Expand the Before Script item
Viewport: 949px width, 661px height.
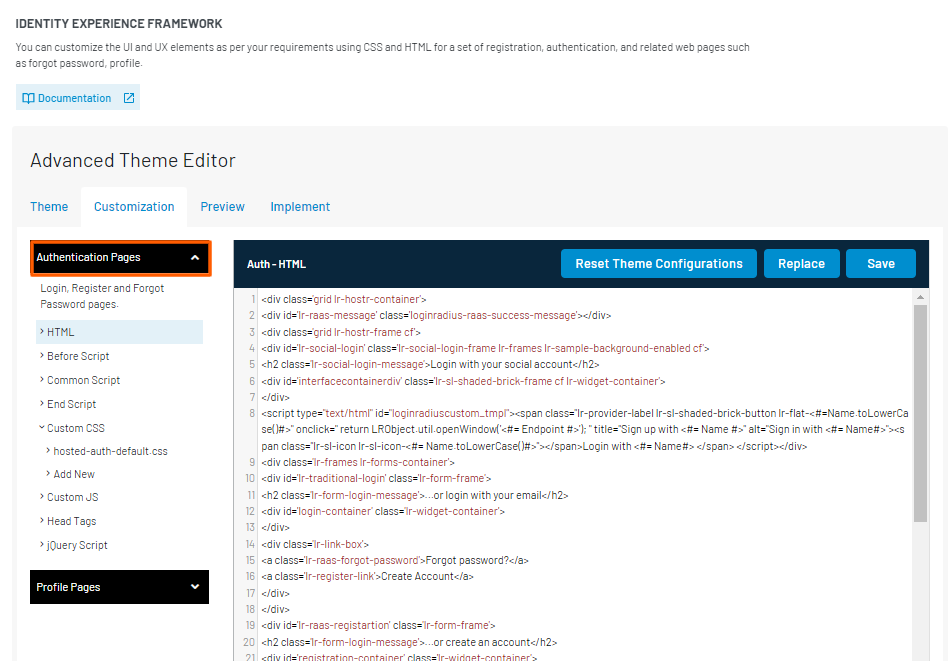click(x=77, y=356)
